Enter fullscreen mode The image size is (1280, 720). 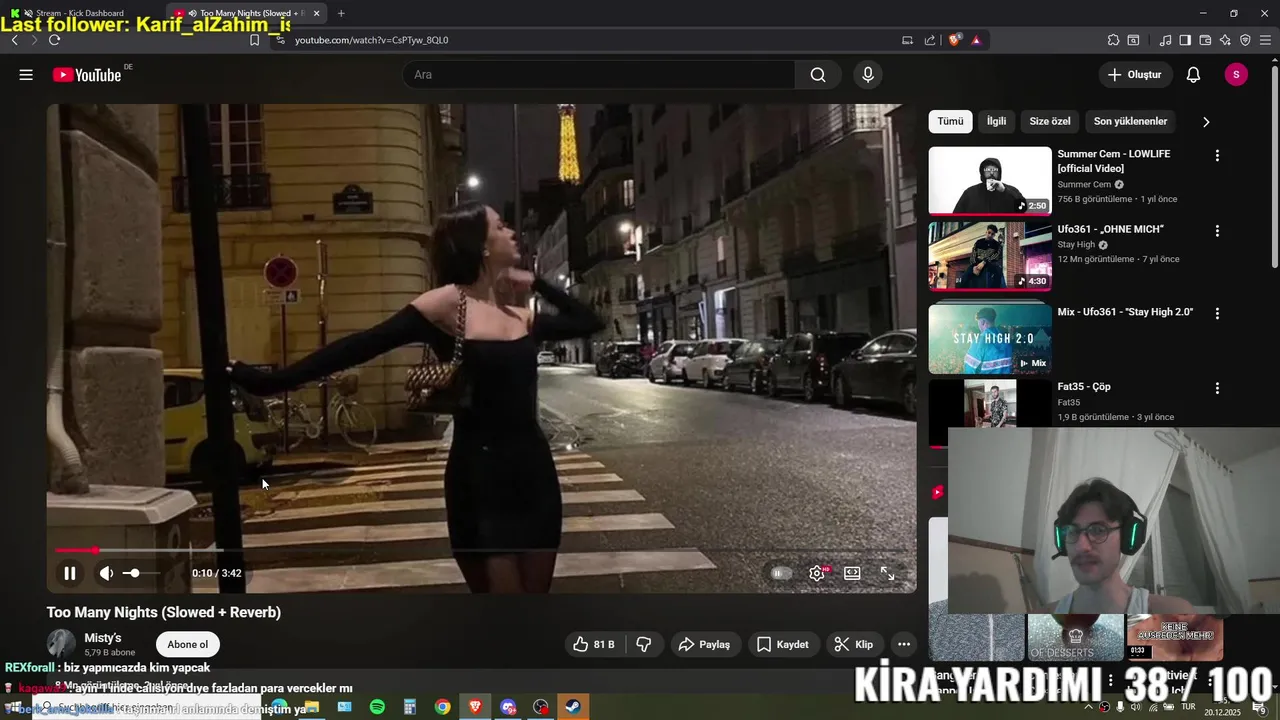tap(887, 573)
